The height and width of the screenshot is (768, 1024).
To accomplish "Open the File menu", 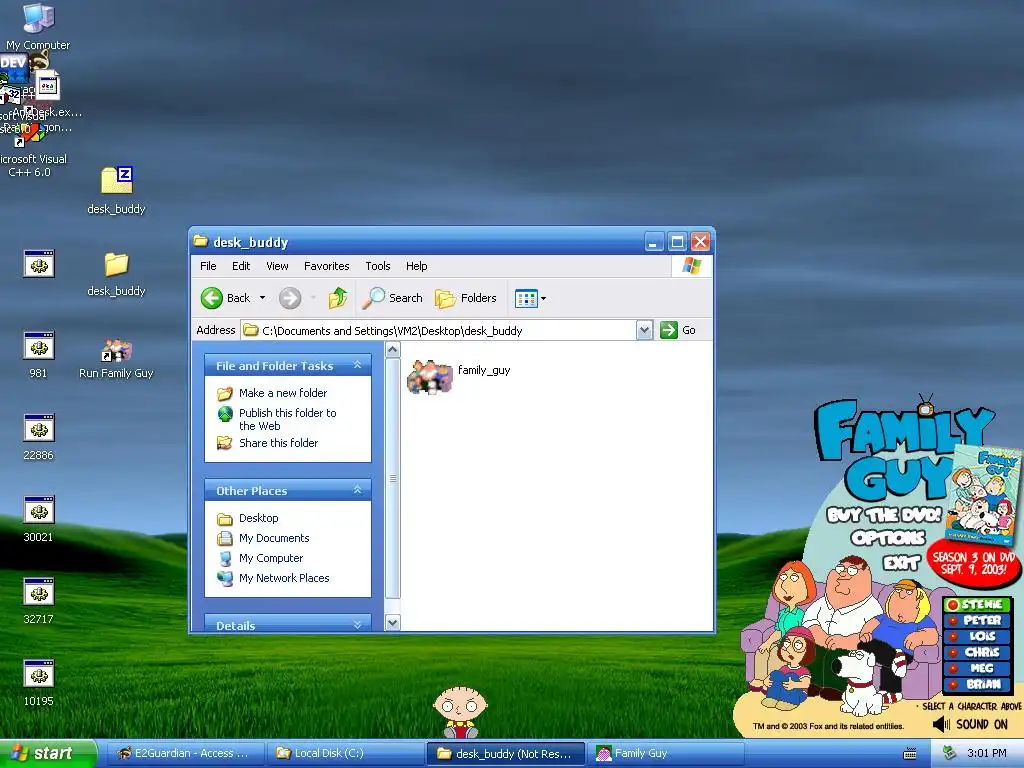I will [208, 266].
